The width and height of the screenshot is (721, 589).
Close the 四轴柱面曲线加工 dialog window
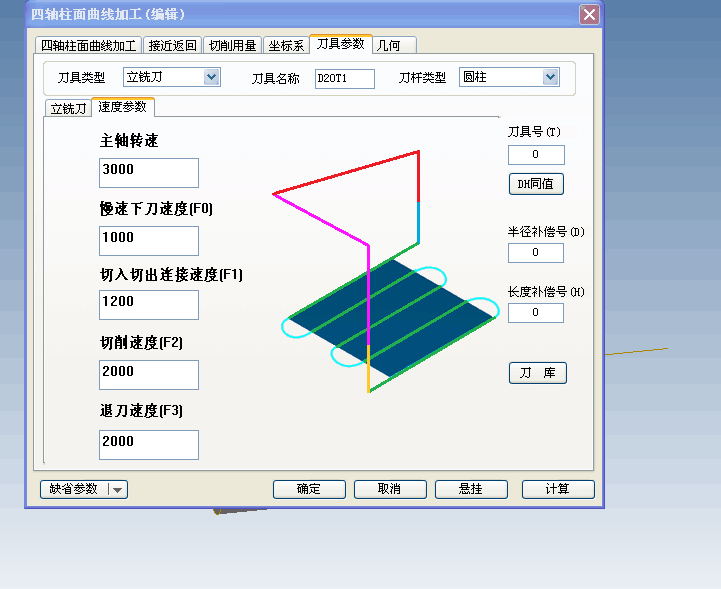click(589, 14)
